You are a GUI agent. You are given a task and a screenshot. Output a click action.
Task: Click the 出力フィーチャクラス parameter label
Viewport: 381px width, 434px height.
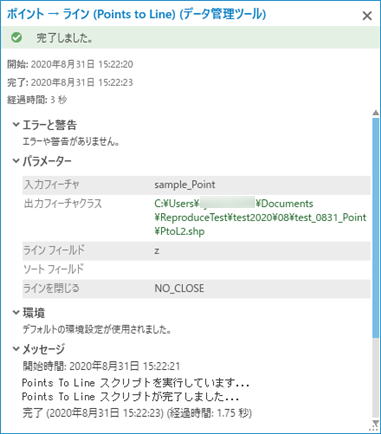63,203
